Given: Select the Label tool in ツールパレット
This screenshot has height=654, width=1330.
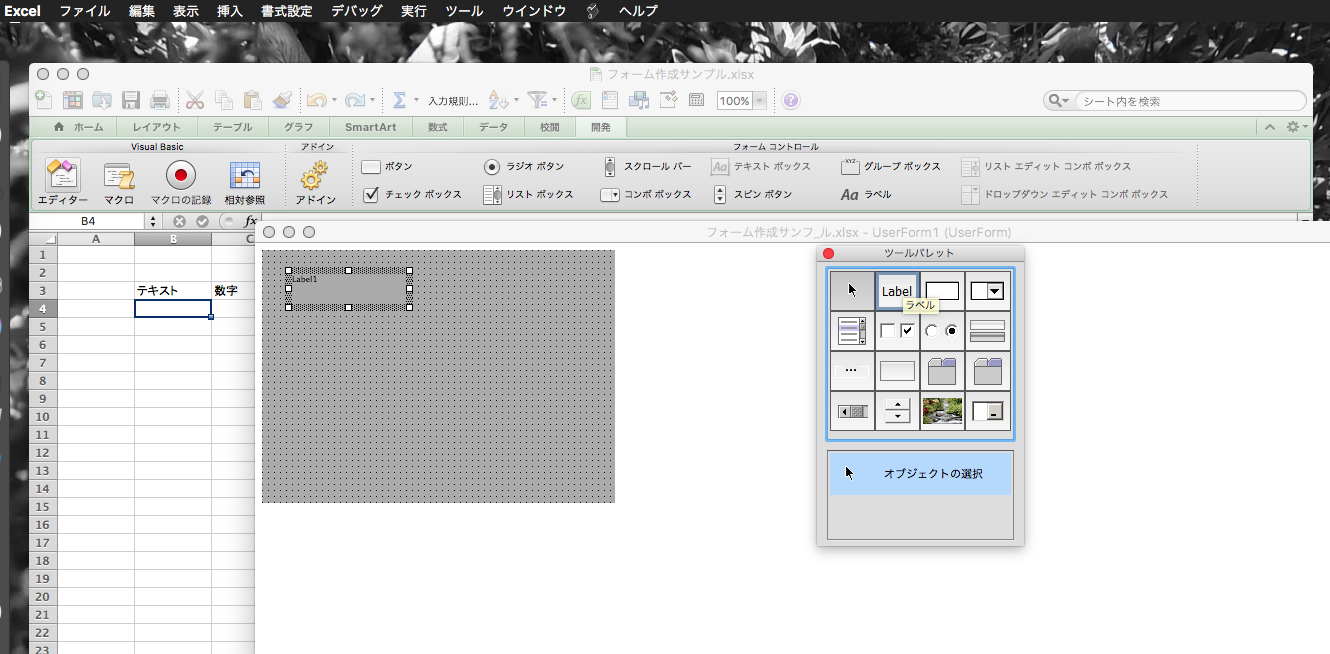Looking at the screenshot, I should (x=897, y=291).
